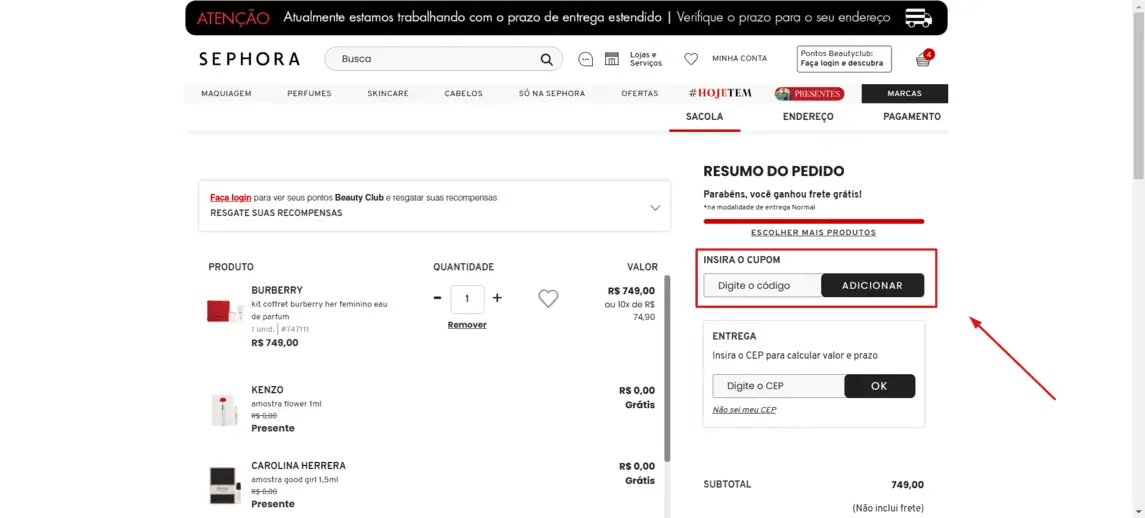The height and width of the screenshot is (518, 1145).
Task: Add Burberry kit to favorites heart
Action: 548,298
